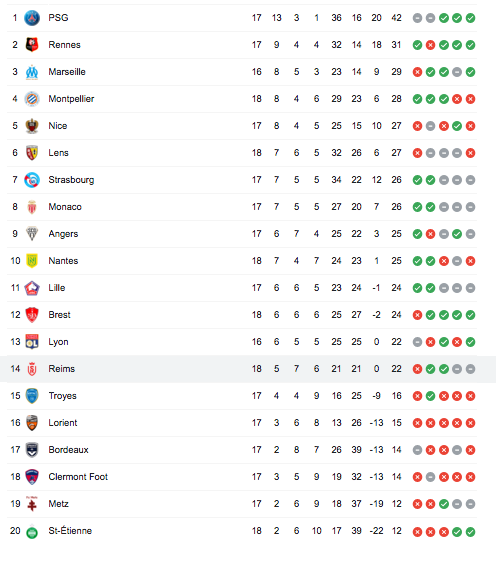Viewport: 496px width, 561px height.
Task: Click the Nantes yellow crest icon
Action: [x=32, y=261]
